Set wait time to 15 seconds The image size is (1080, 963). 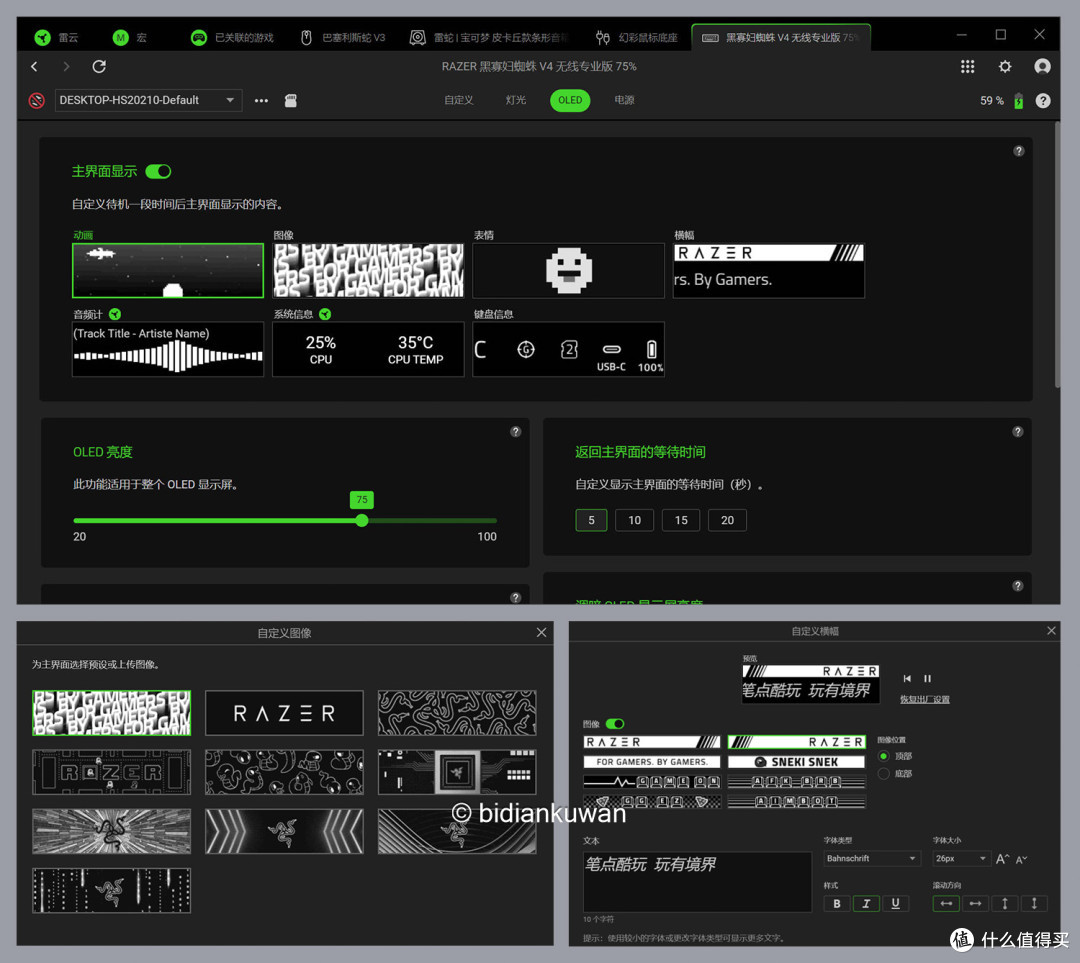click(681, 520)
